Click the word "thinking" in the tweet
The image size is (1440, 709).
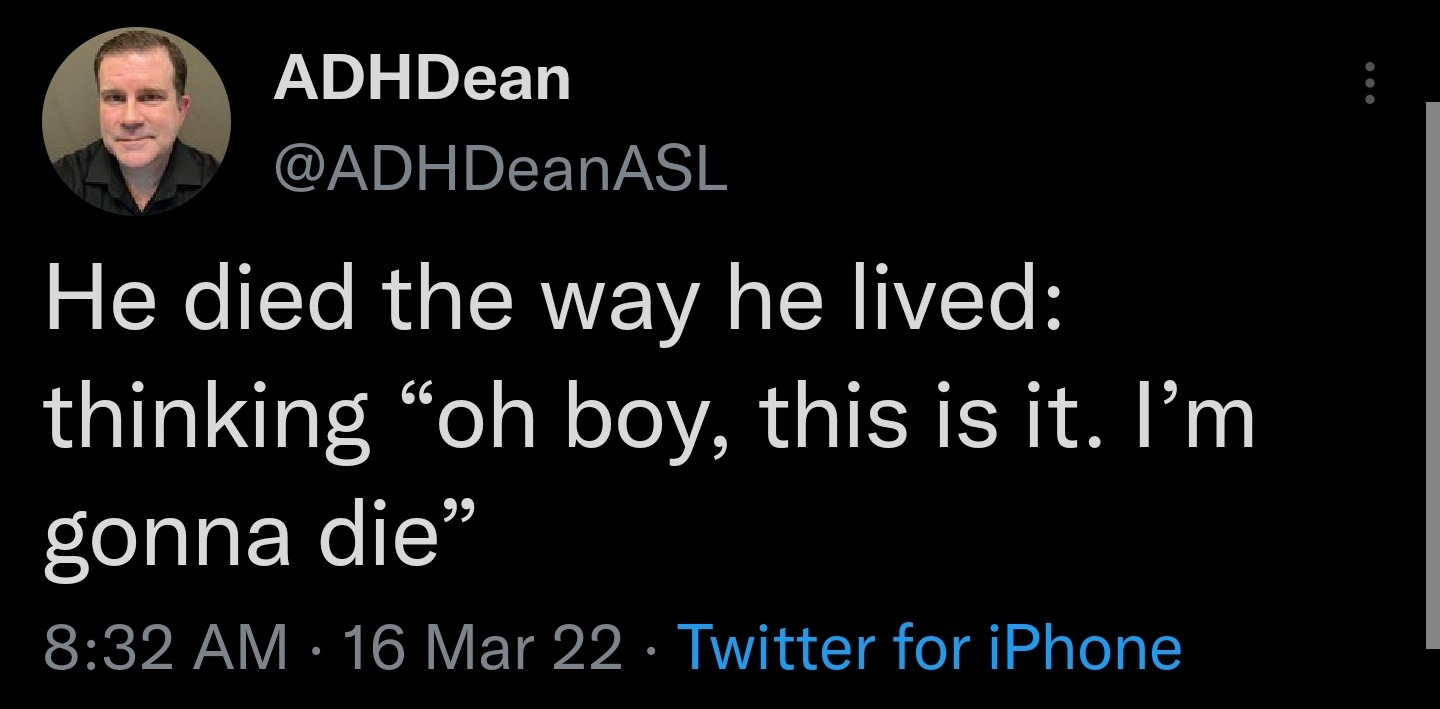point(207,418)
